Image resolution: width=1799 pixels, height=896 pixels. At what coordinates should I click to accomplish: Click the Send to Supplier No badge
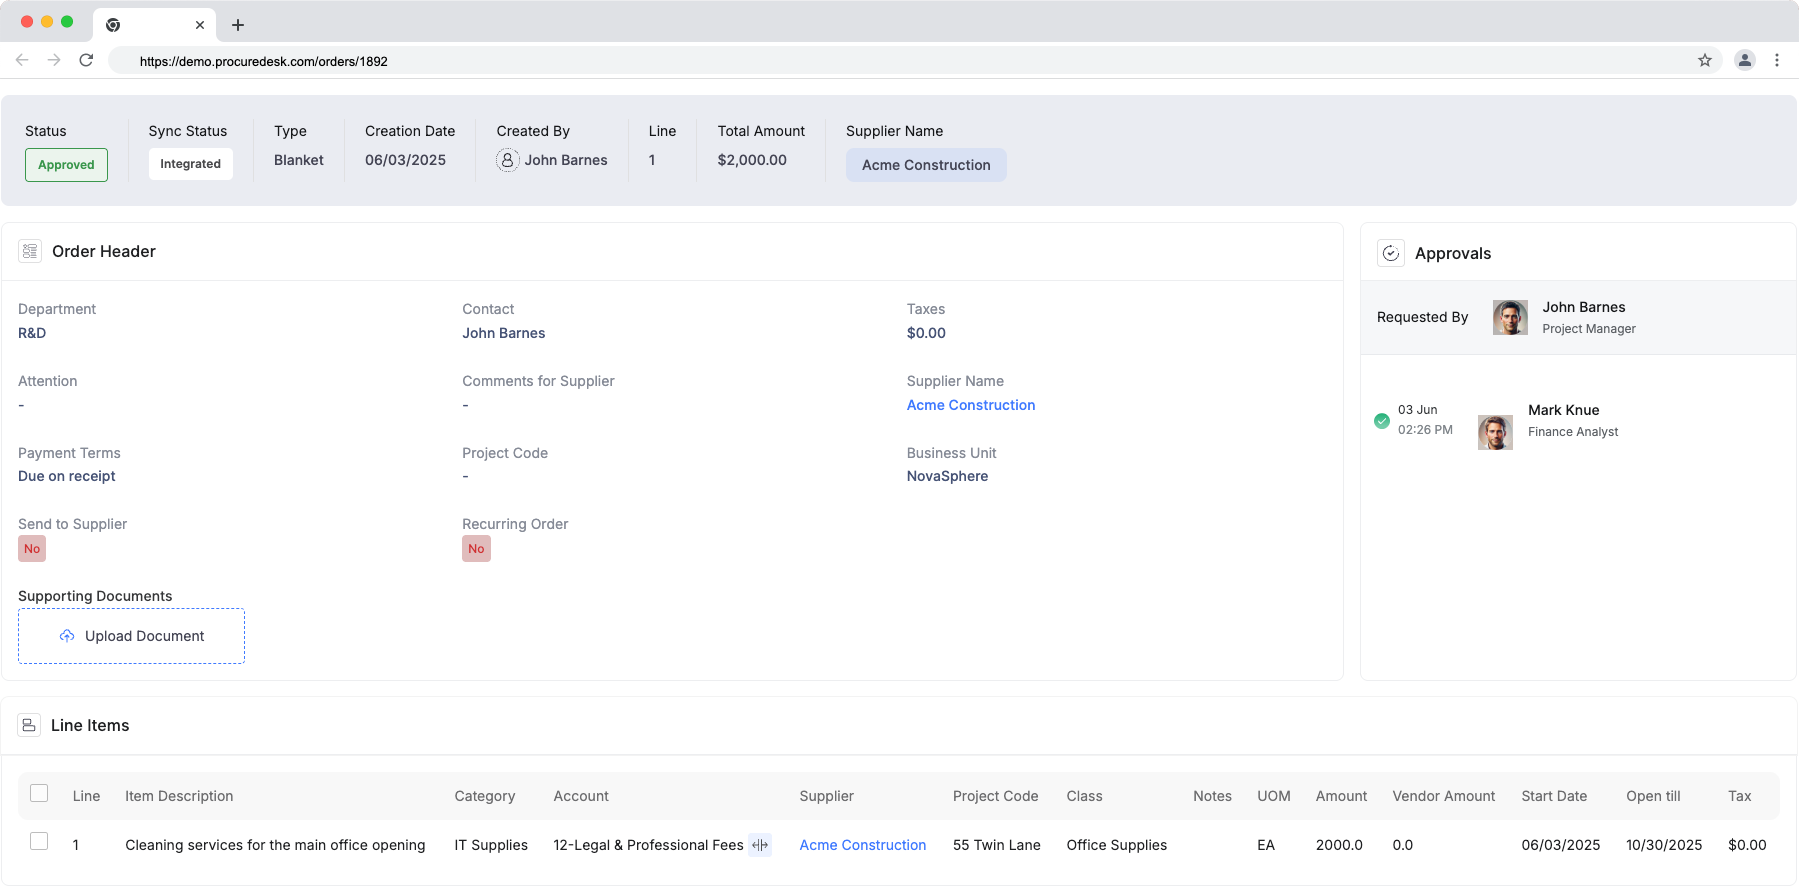pos(32,549)
